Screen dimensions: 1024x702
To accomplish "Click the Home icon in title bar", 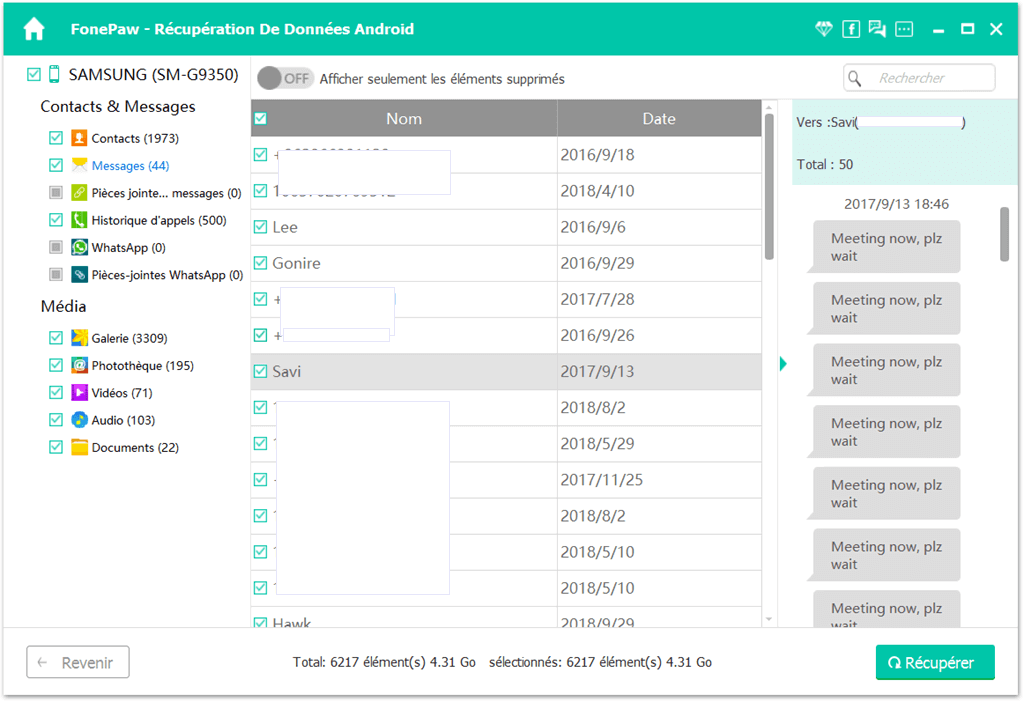I will [34, 29].
